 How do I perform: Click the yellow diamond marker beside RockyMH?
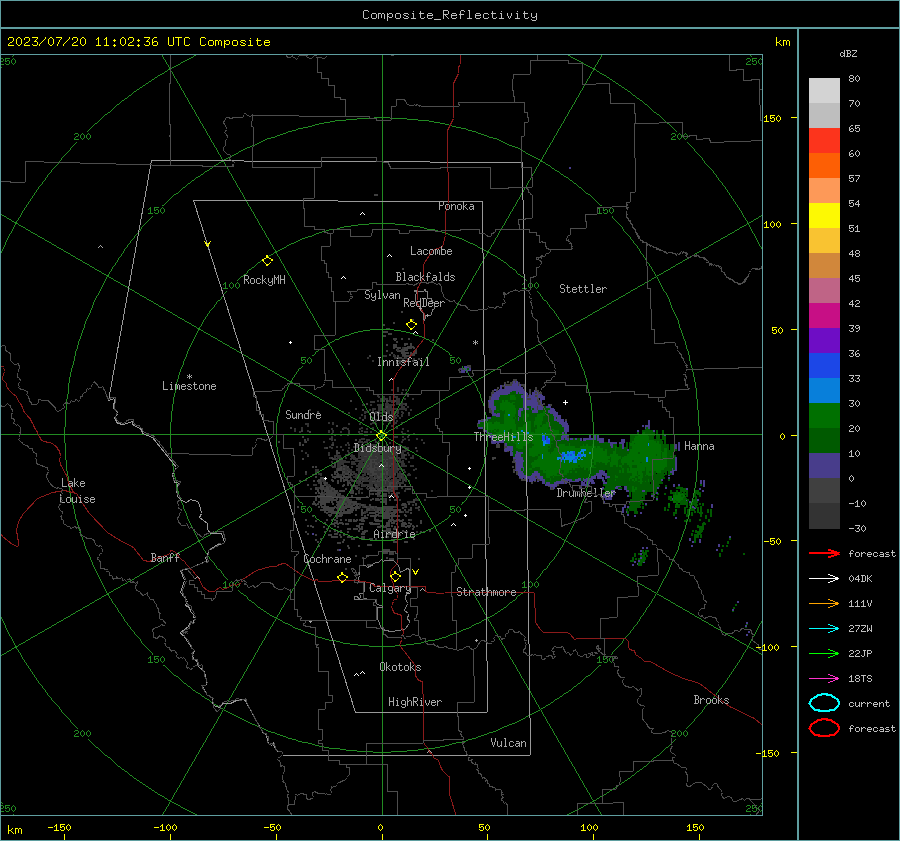point(267,261)
